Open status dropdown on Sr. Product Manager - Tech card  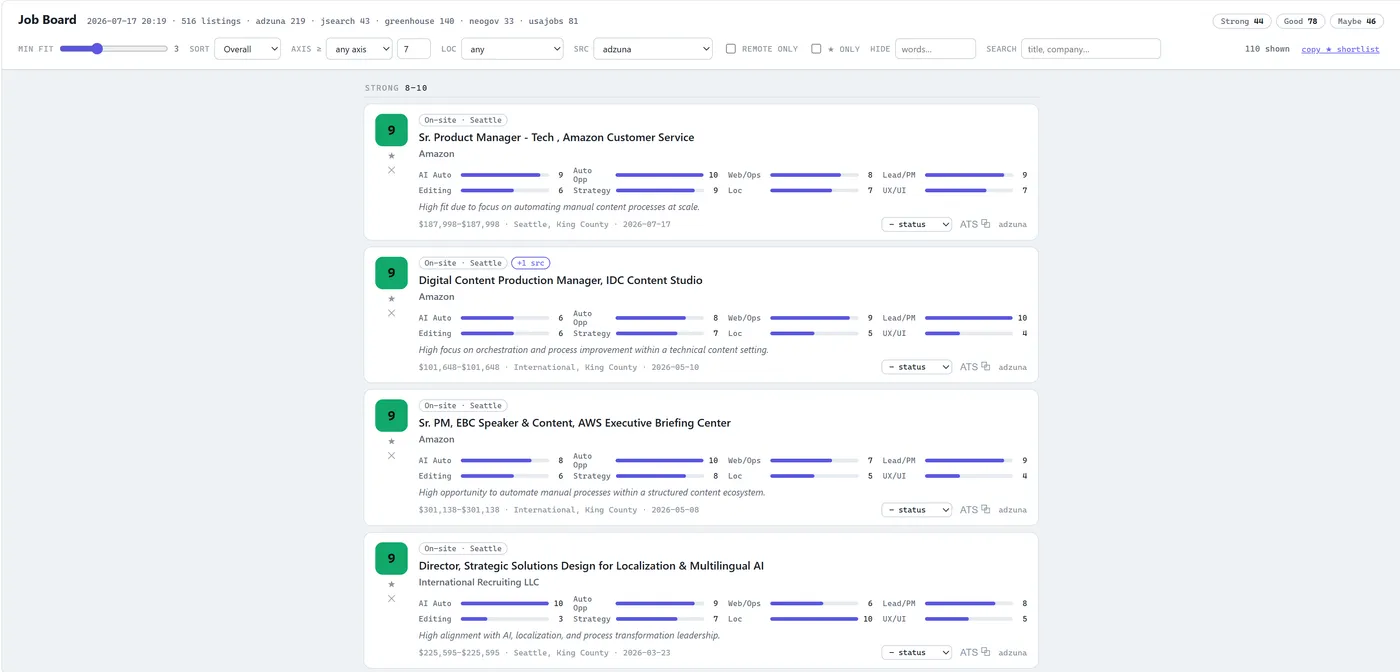pos(917,224)
